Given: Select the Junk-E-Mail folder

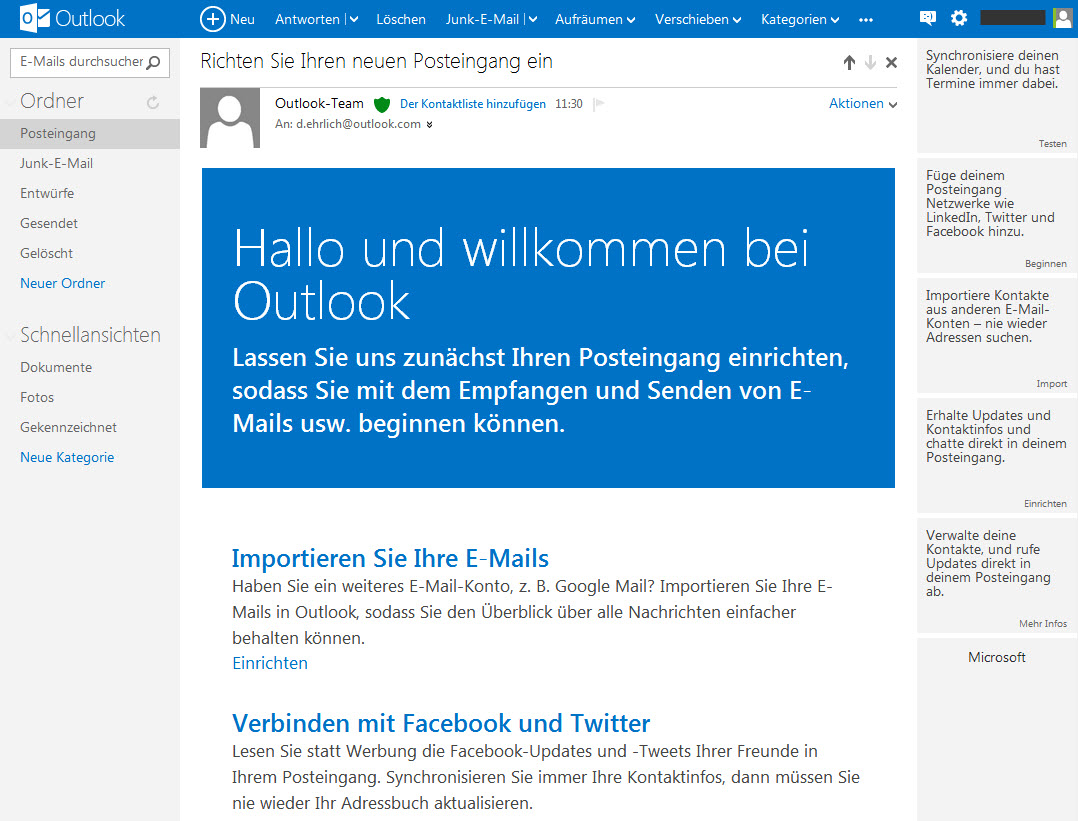Looking at the screenshot, I should click(56, 163).
